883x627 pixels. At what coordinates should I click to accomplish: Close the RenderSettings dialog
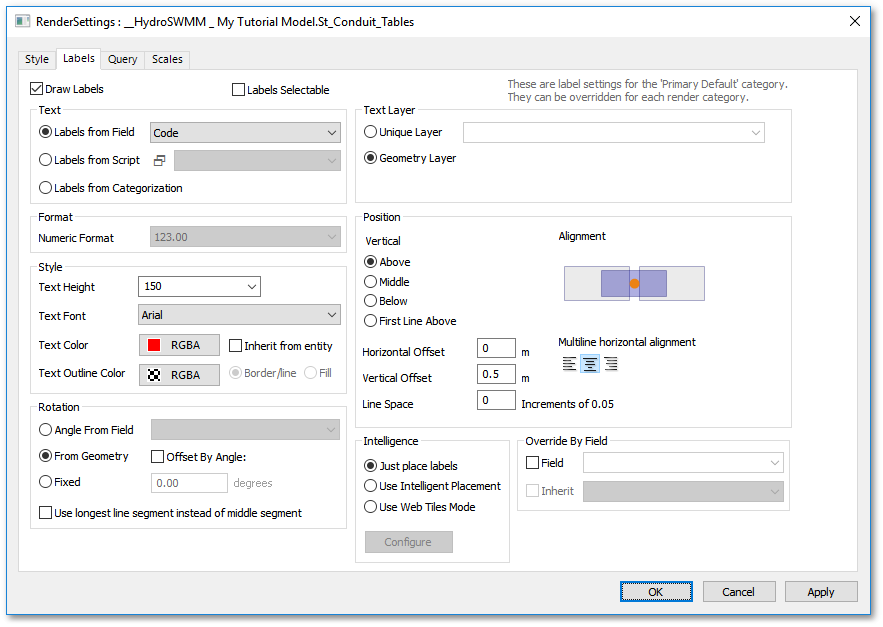tap(855, 21)
